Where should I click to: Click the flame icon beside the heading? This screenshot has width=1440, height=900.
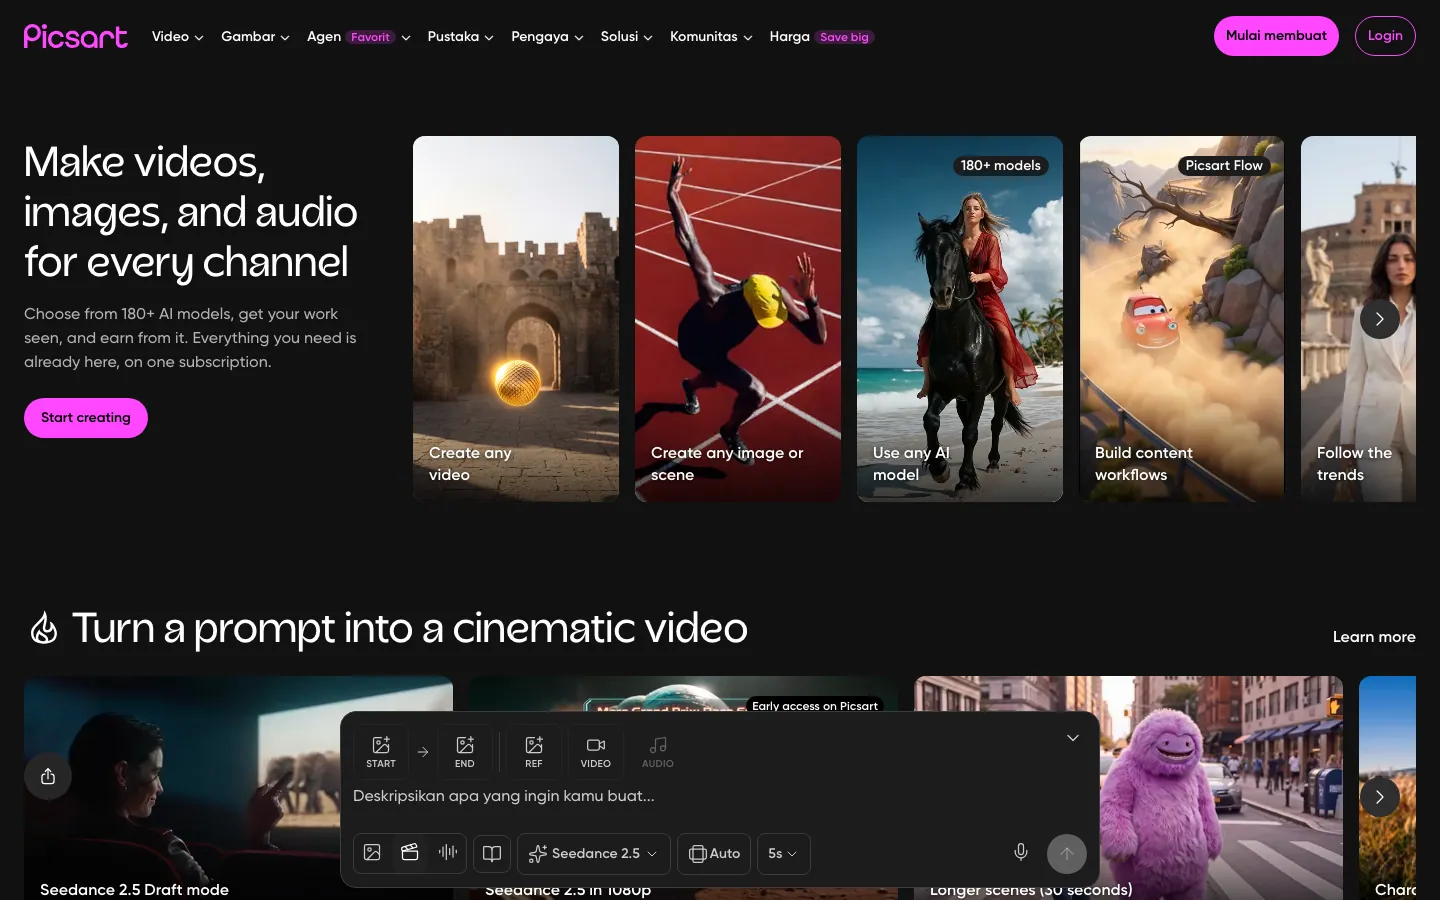(x=43, y=629)
